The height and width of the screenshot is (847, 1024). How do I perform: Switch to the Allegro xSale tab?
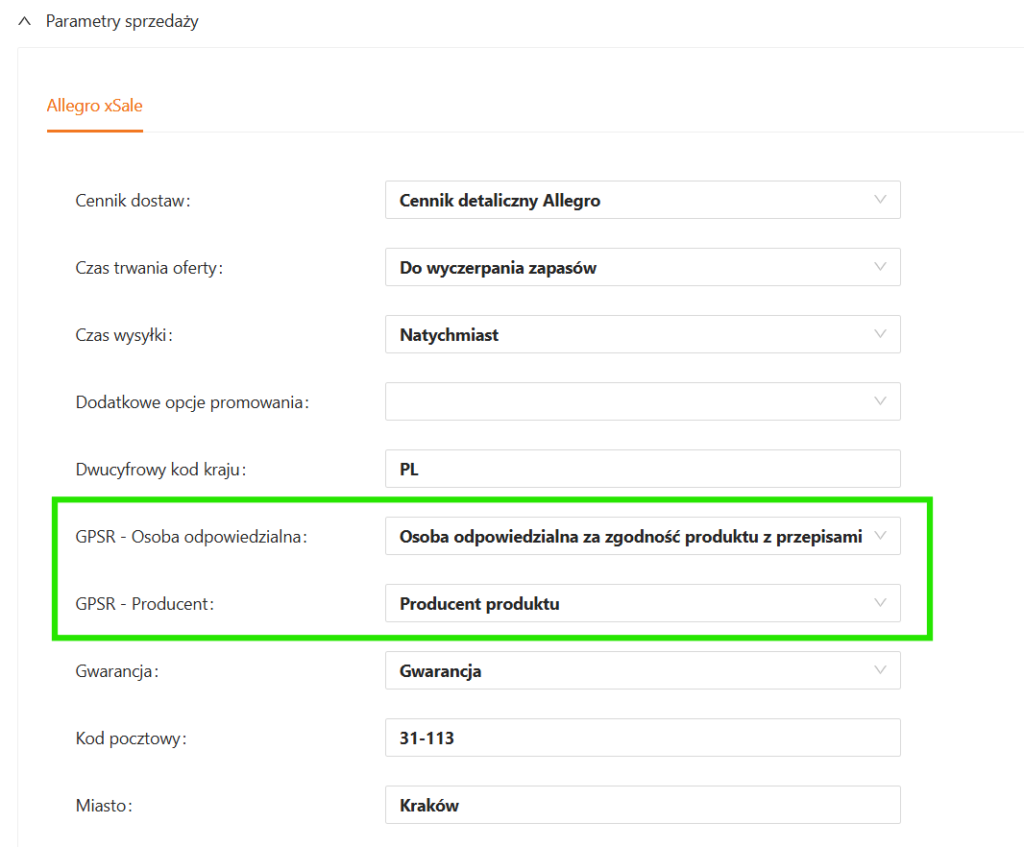tap(95, 105)
